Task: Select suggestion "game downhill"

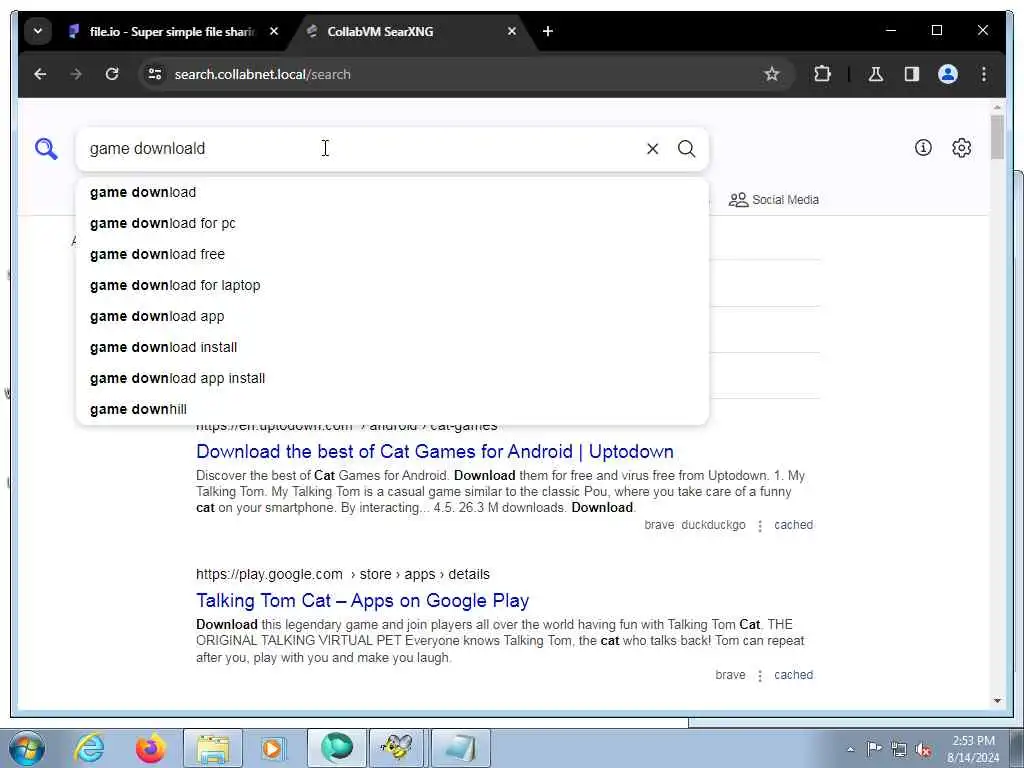Action: point(392,409)
